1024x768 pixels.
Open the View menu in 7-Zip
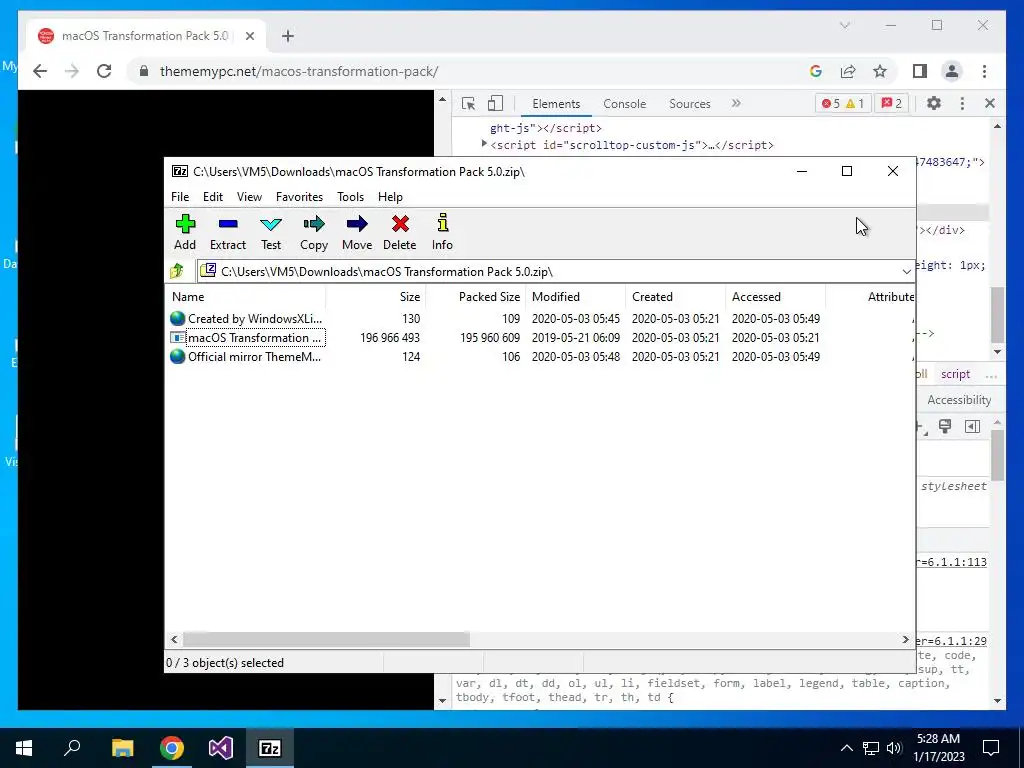point(249,197)
